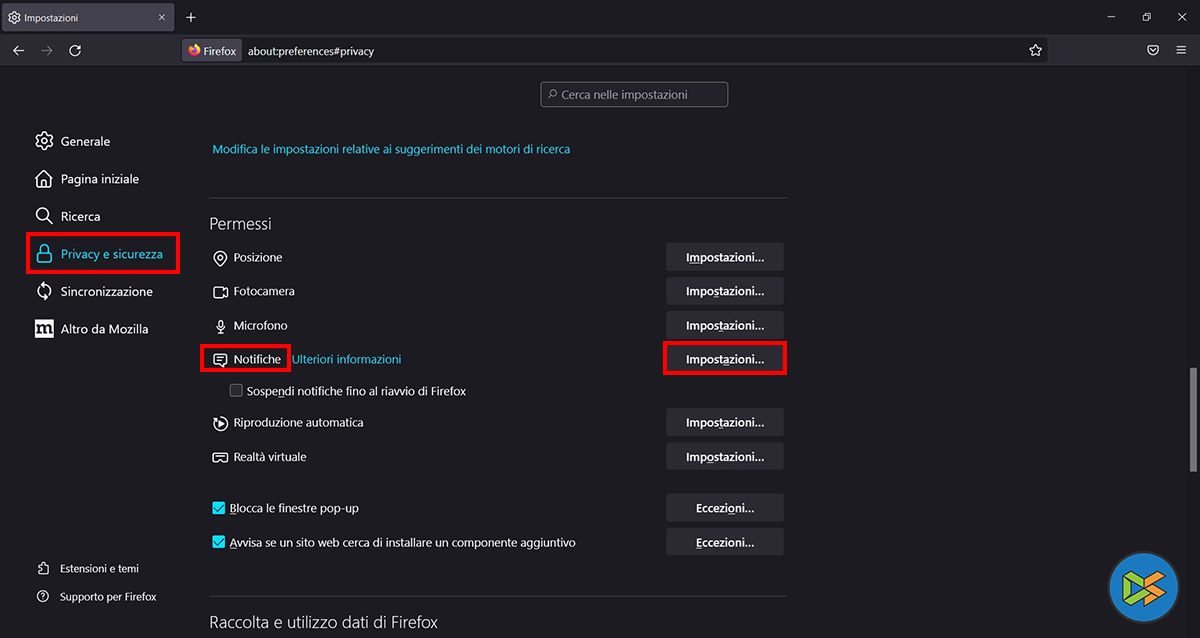
Task: Open the Firefox hamburger application menu
Action: (x=1181, y=50)
